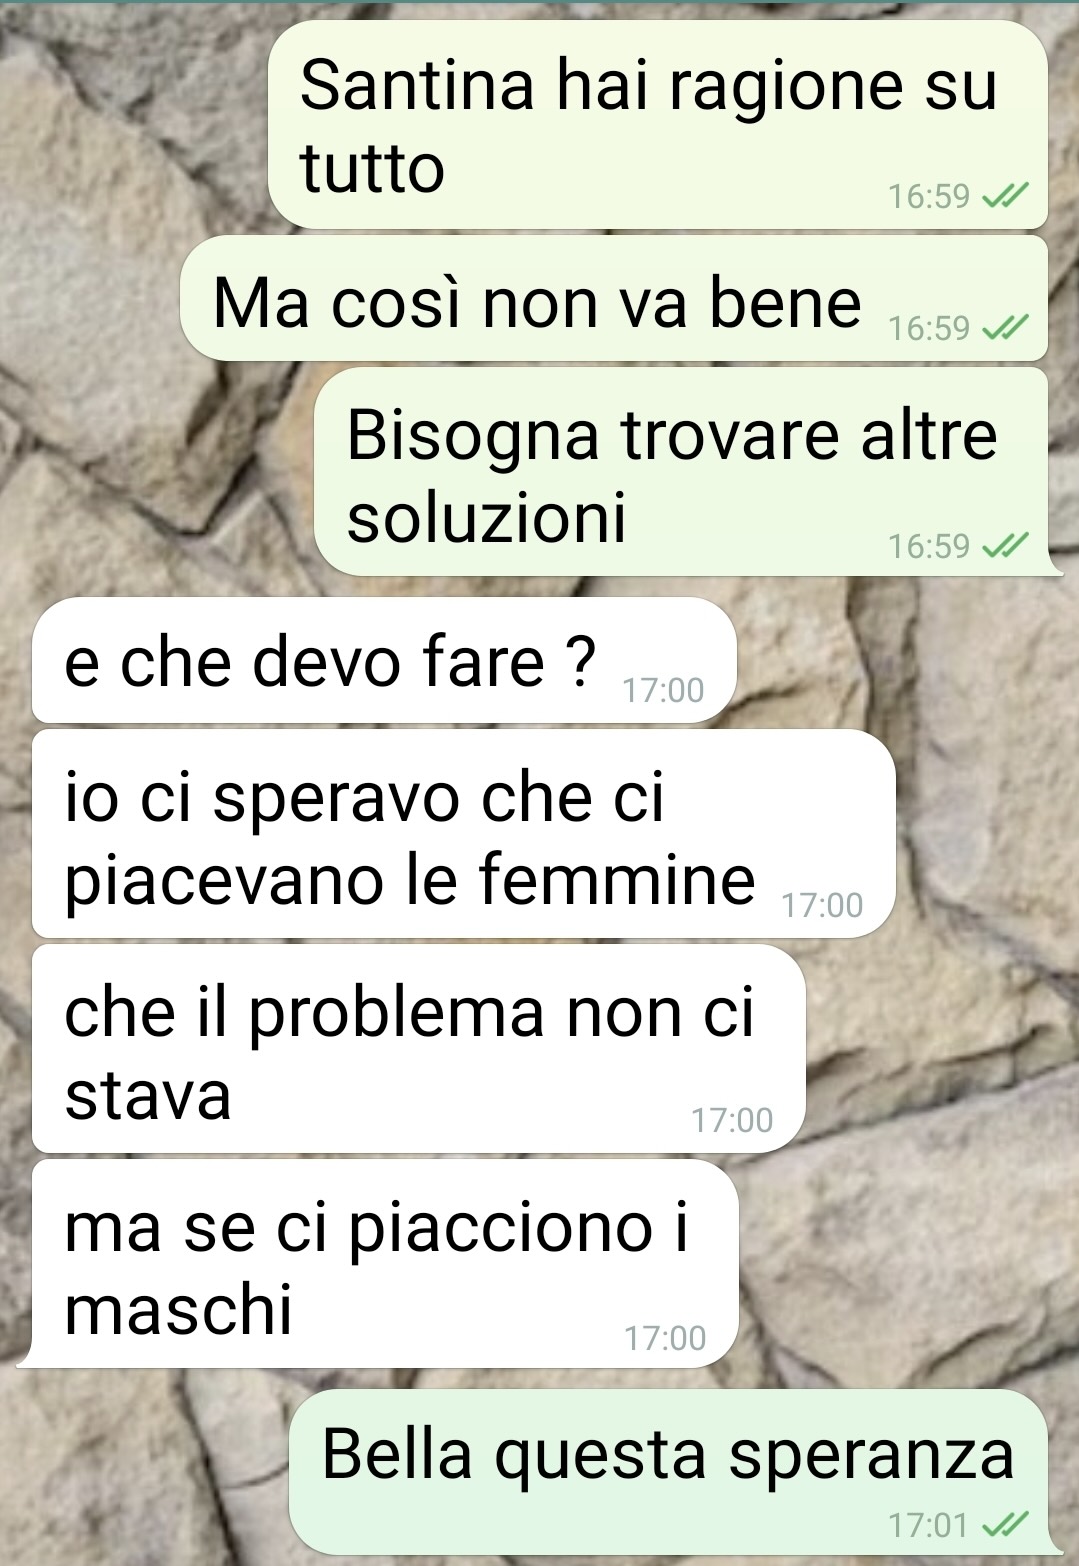Click the 17:00 timestamp on 'che il problema' bubble
The height and width of the screenshot is (1566, 1079).
(x=732, y=1120)
